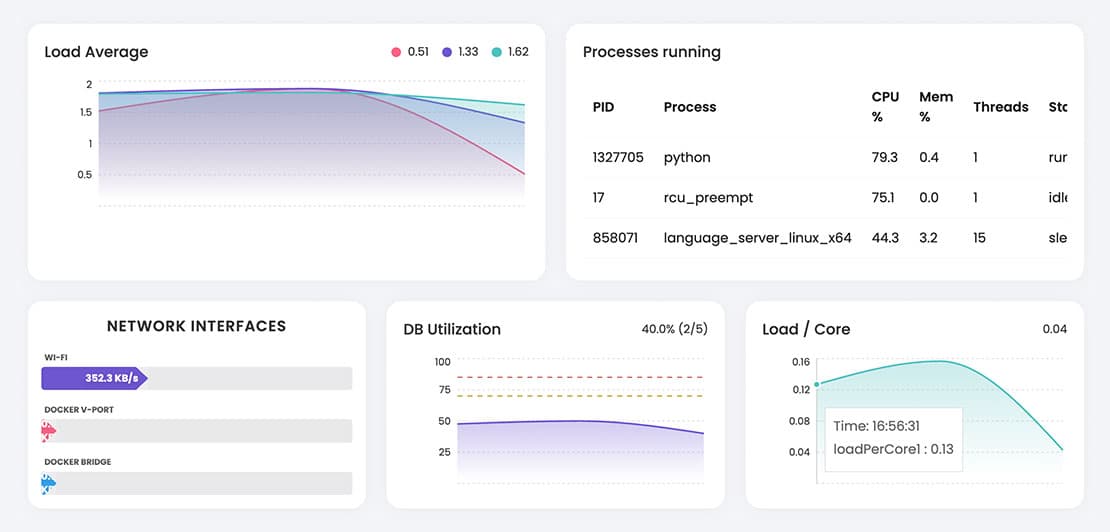Click the blue Docker Bridge arrow indicator
Viewport: 1110px width, 532px height.
pyautogui.click(x=47, y=484)
